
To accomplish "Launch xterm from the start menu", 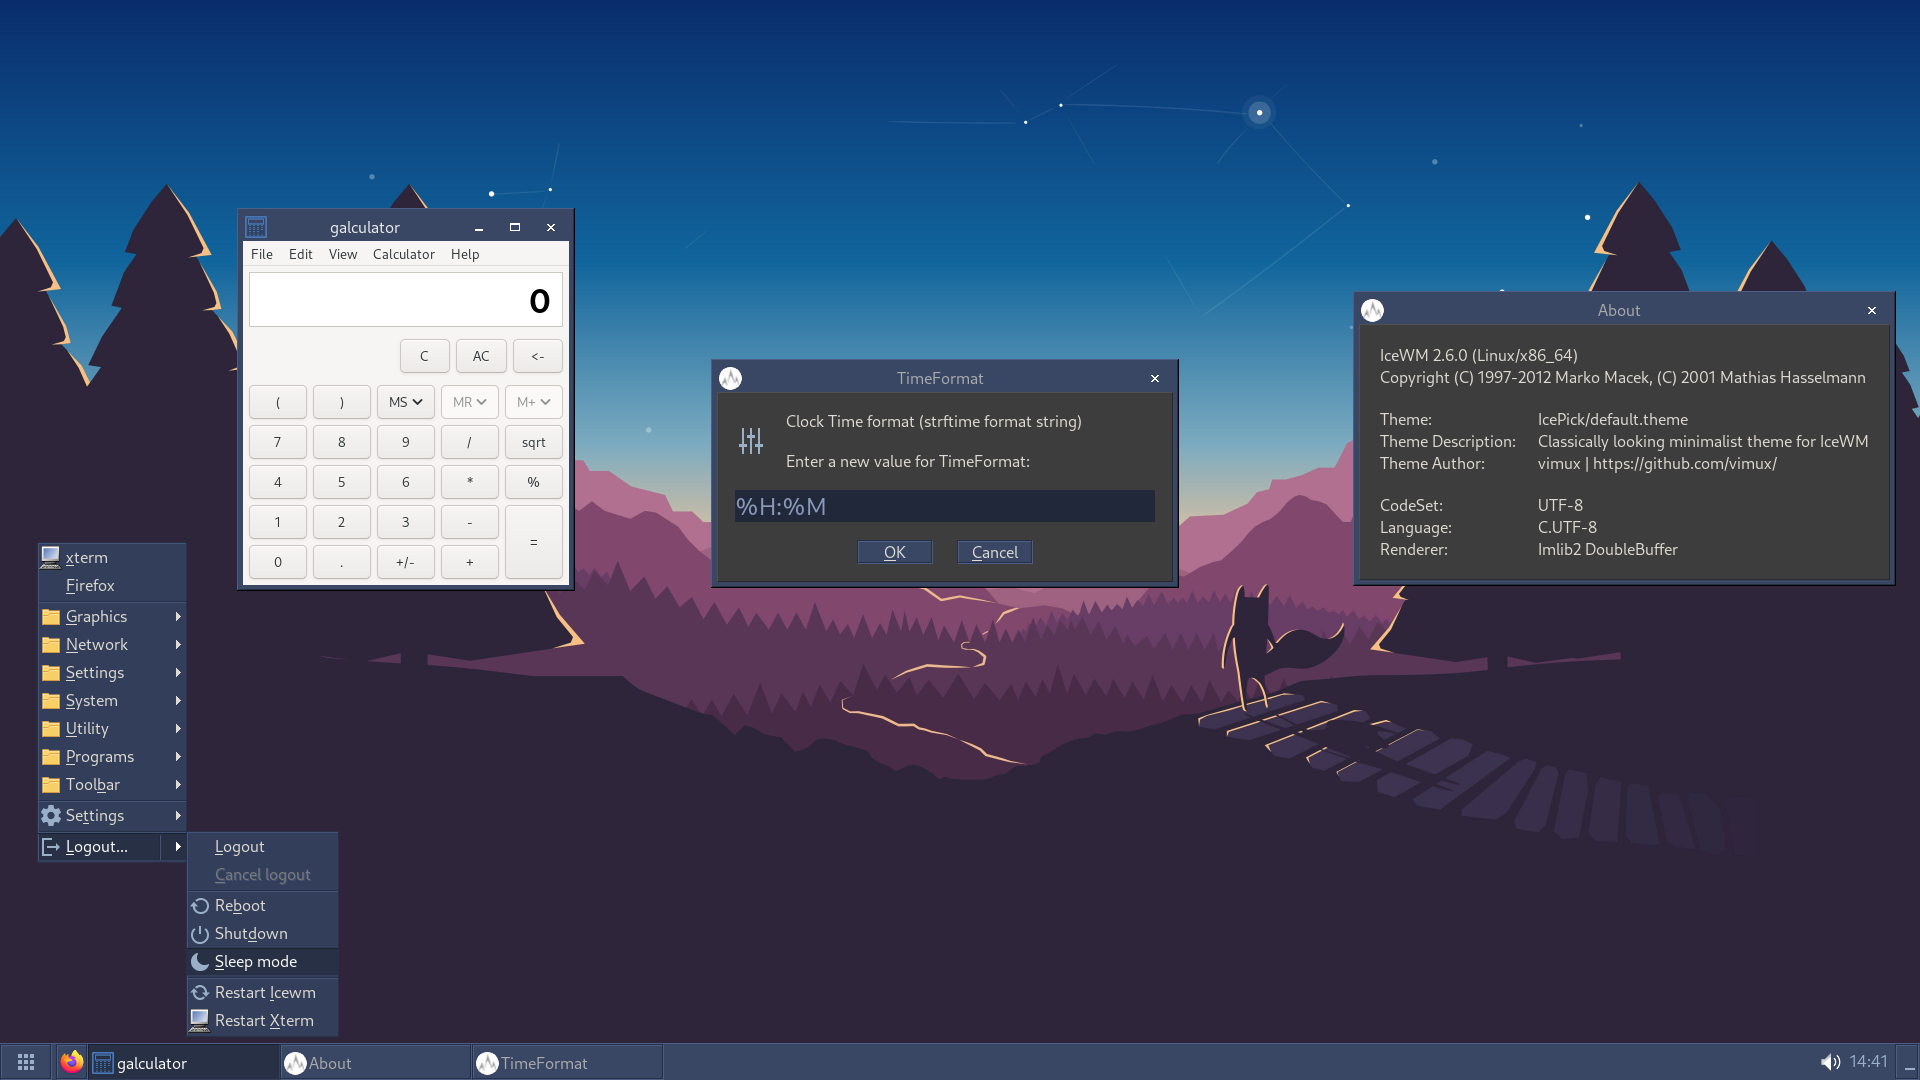I will pyautogui.click(x=86, y=558).
